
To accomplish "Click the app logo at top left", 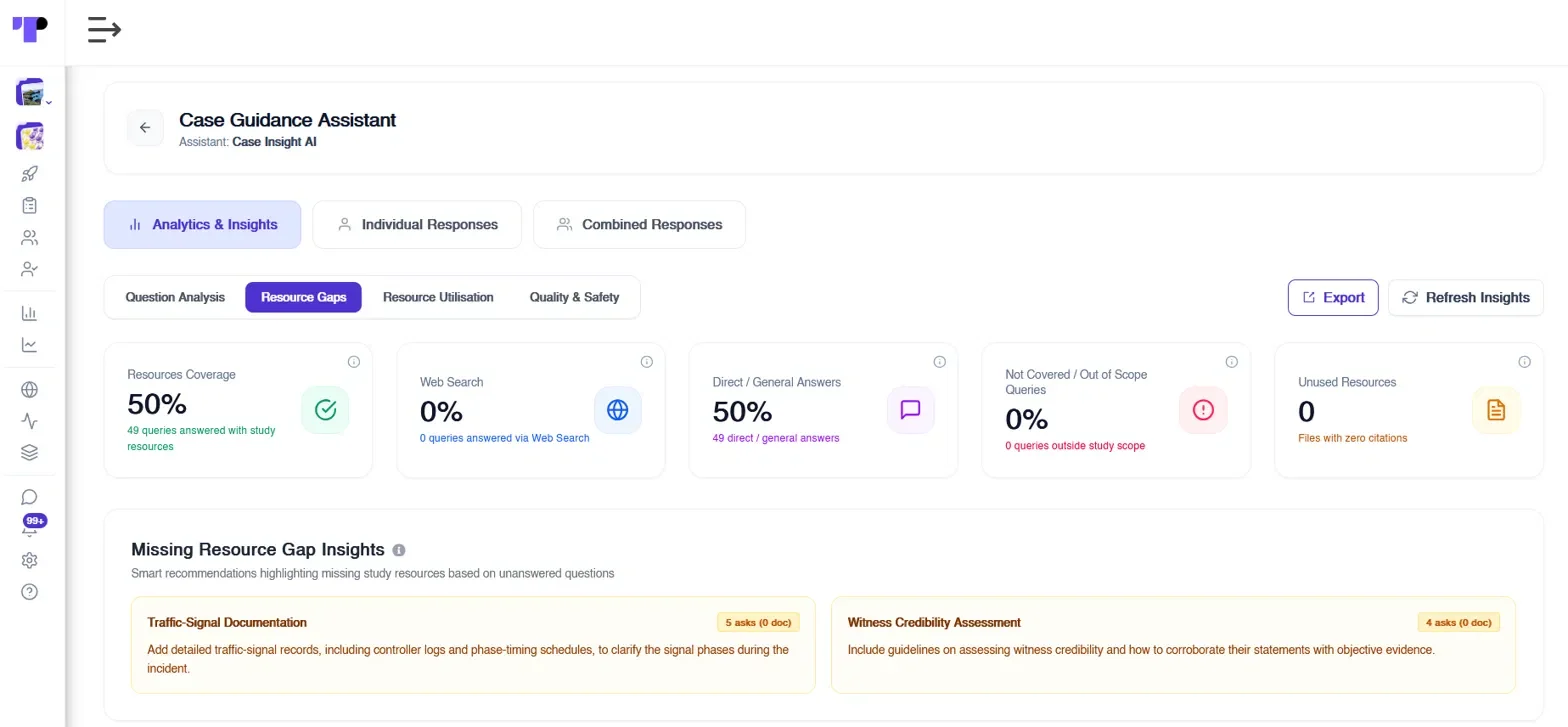I will [x=30, y=29].
